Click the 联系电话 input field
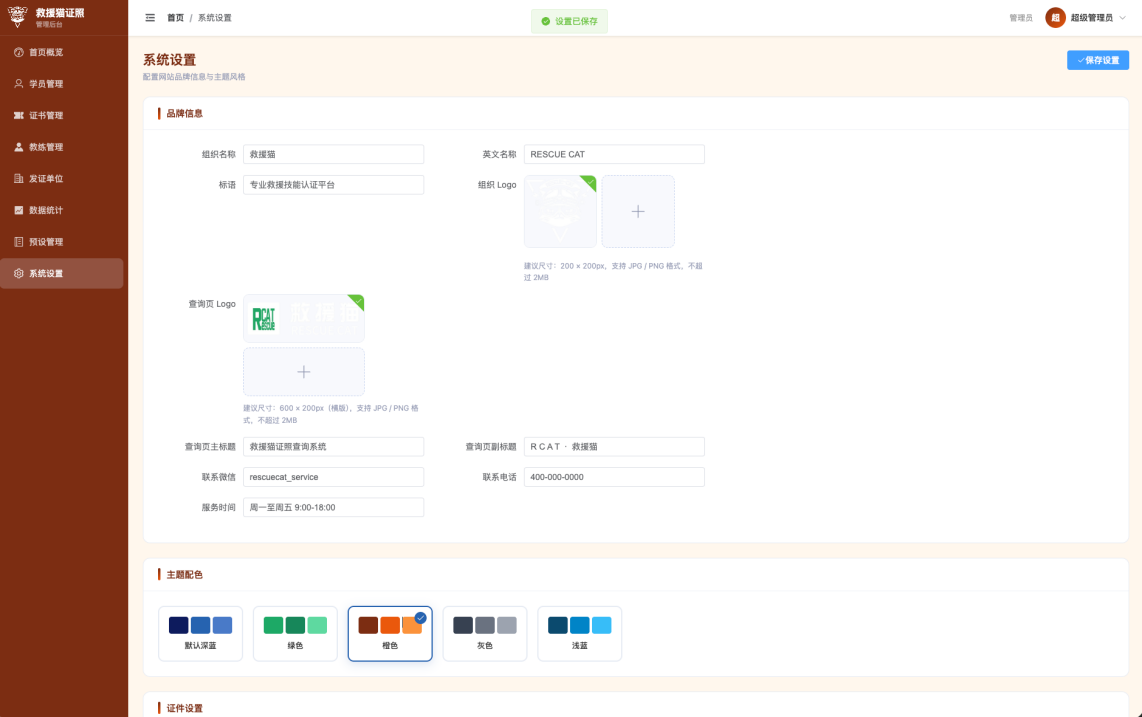 pyautogui.click(x=614, y=477)
